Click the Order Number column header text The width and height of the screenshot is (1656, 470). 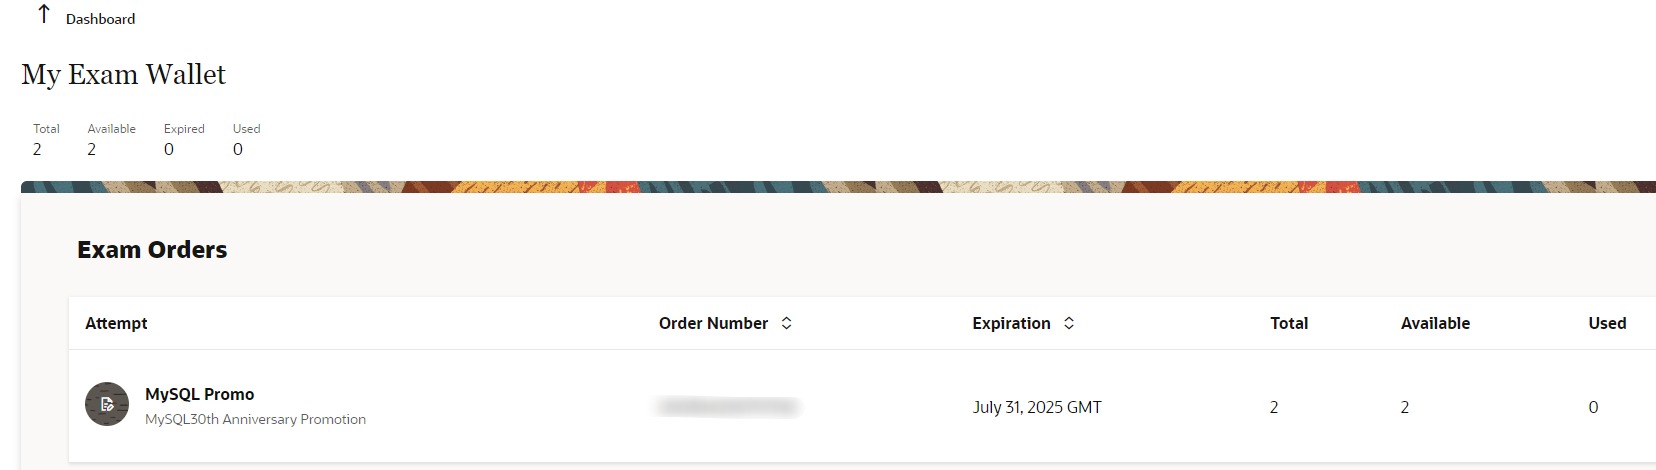pyautogui.click(x=713, y=323)
